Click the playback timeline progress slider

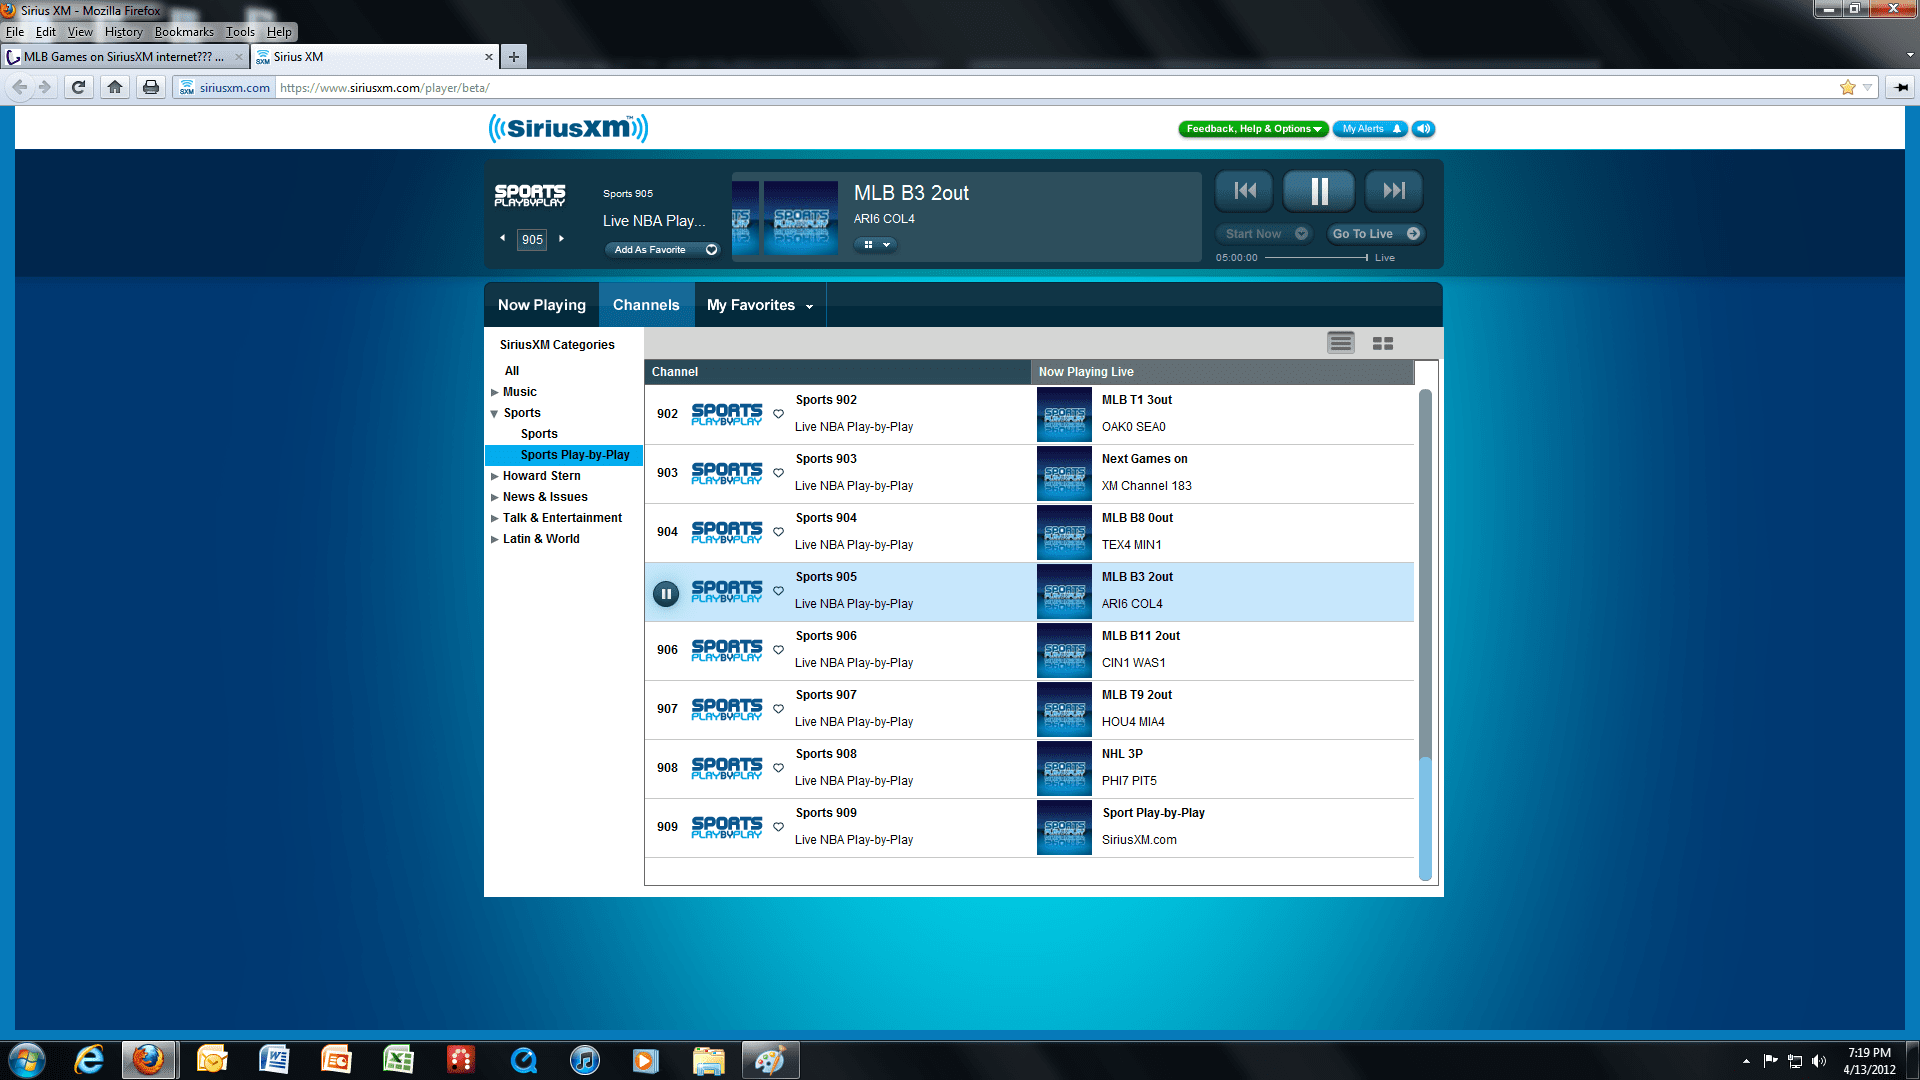1316,258
